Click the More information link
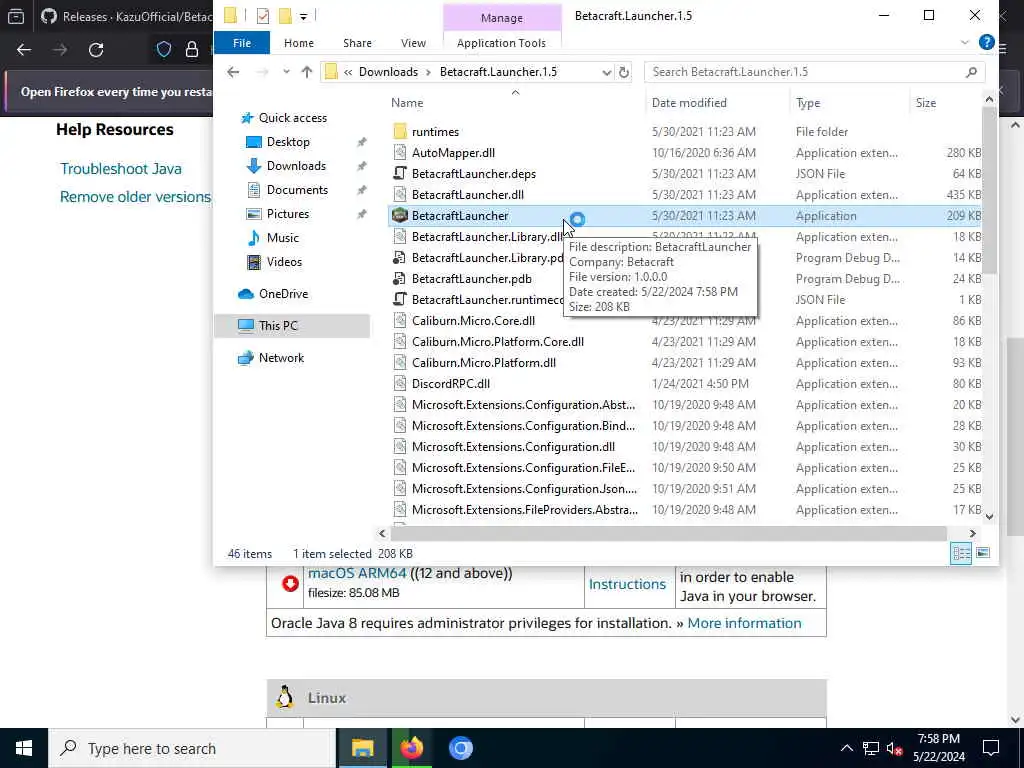The height and width of the screenshot is (768, 1024). (744, 623)
